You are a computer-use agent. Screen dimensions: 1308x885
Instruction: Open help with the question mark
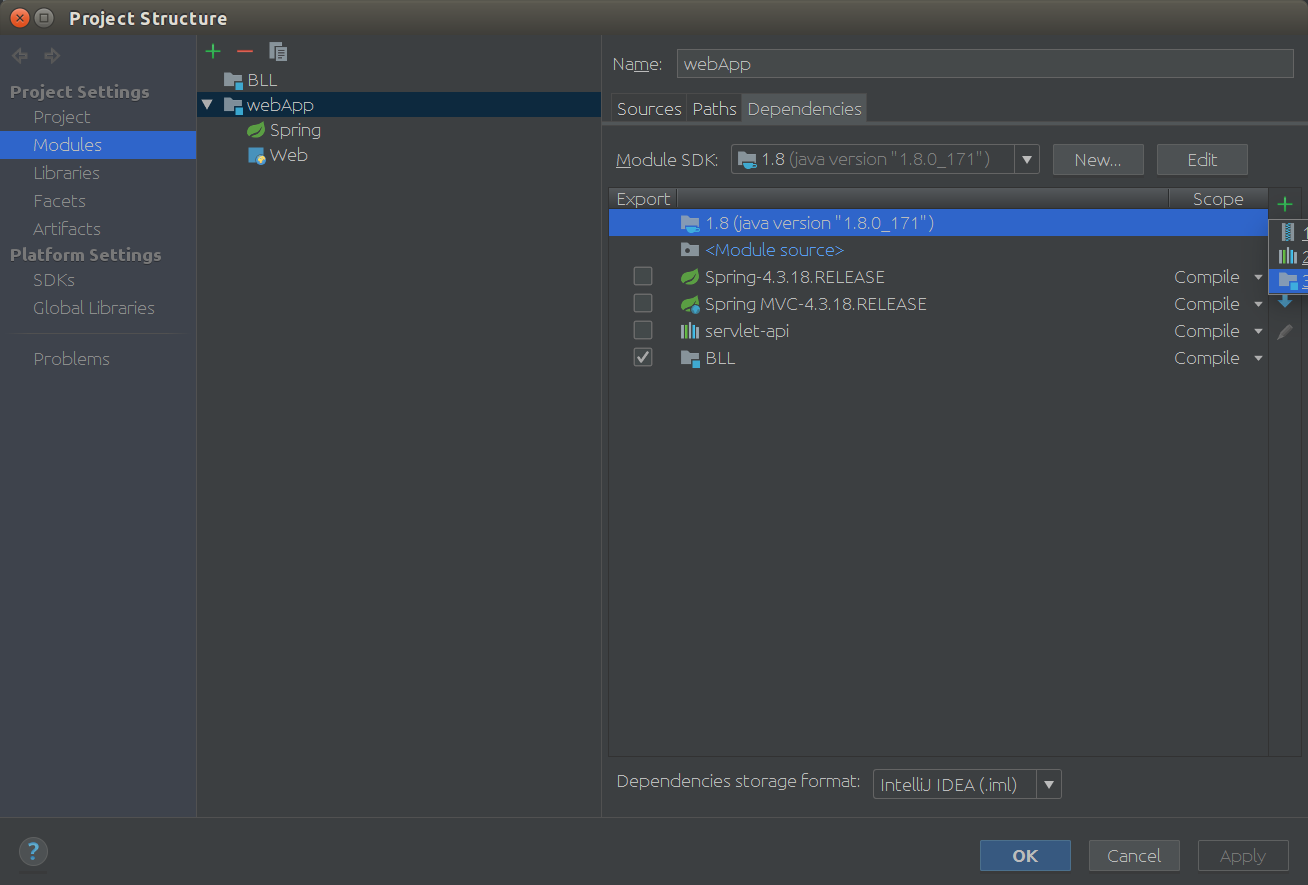(33, 851)
